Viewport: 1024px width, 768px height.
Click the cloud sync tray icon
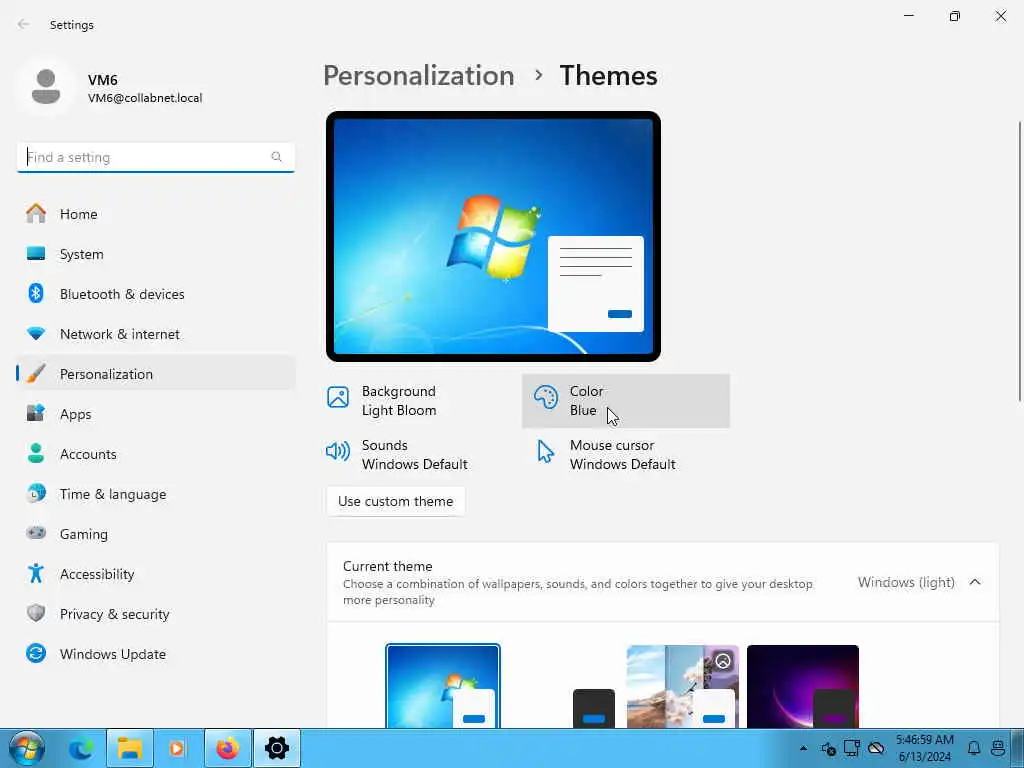876,748
